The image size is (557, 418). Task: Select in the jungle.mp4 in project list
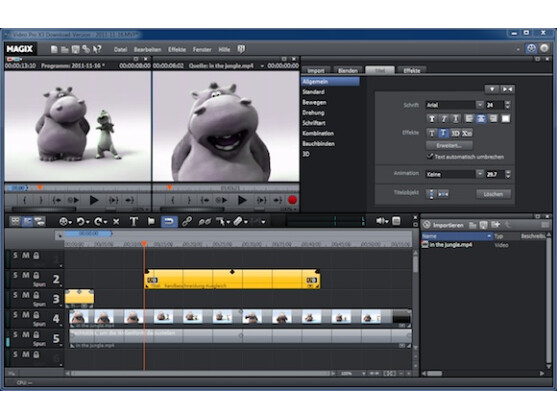450,245
